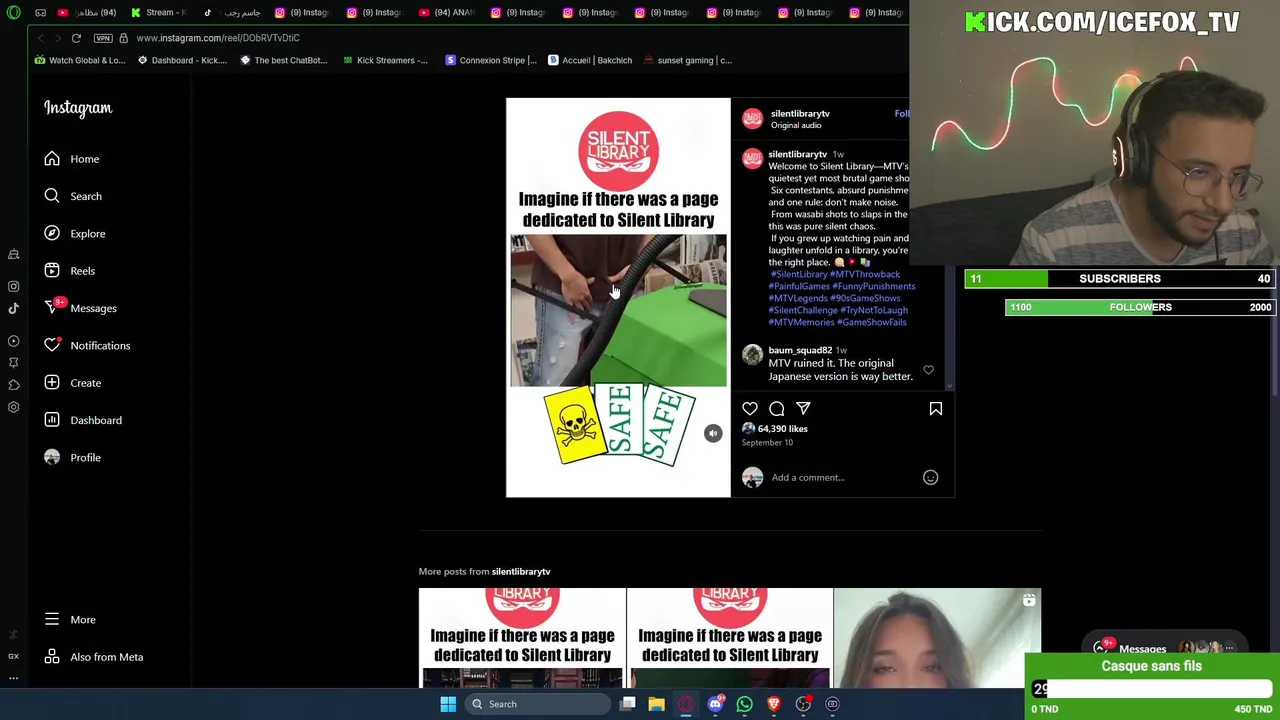Open Connexion Stripe bookmark
The image size is (1280, 720).
(x=491, y=60)
